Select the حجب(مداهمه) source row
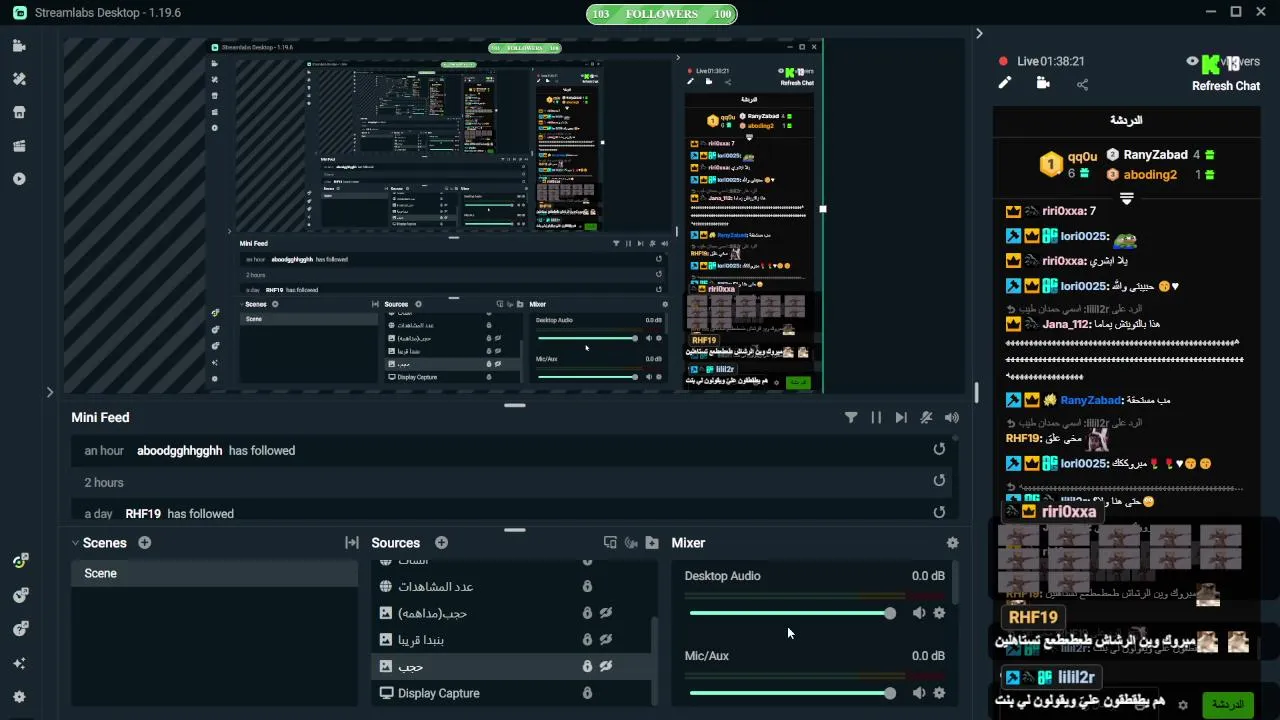The image size is (1280, 720). coord(511,613)
